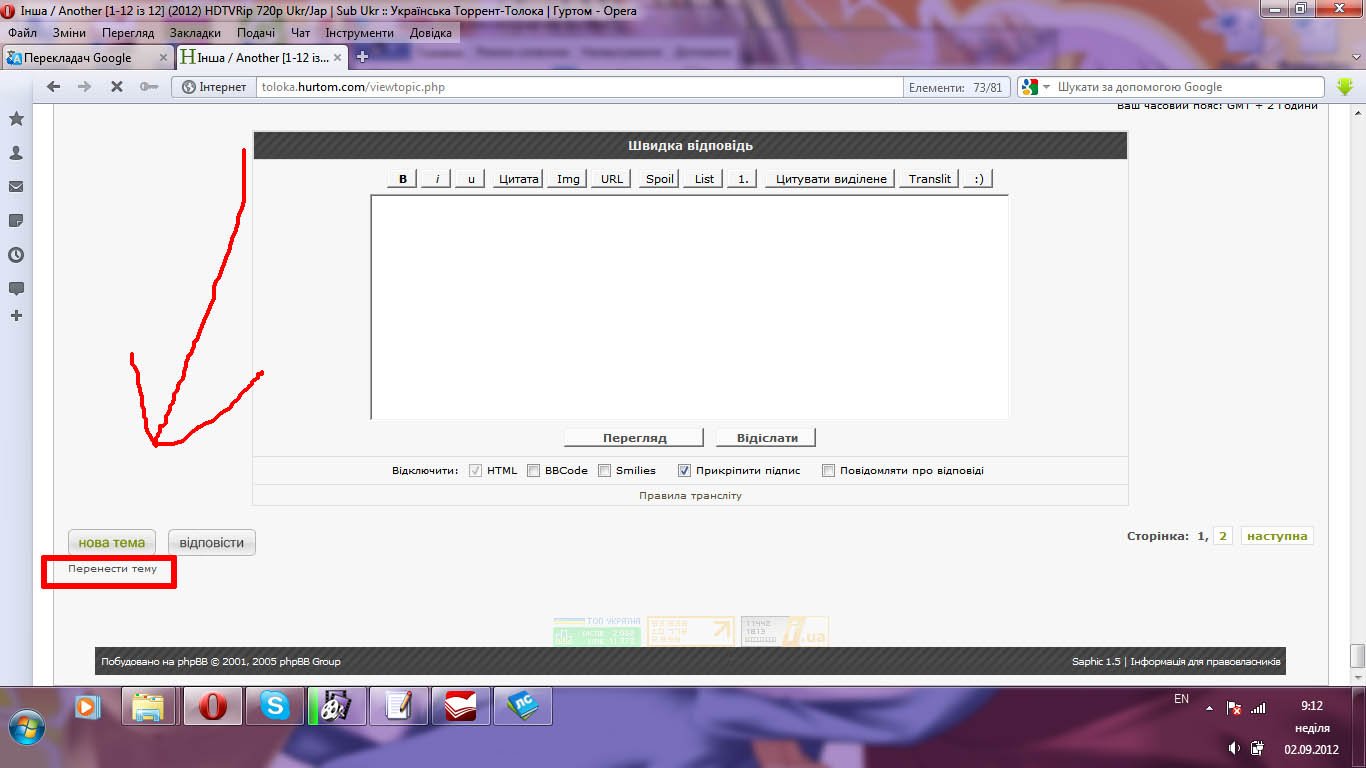Toggle the BBCode disable checkbox
1366x768 pixels.
(x=534, y=470)
